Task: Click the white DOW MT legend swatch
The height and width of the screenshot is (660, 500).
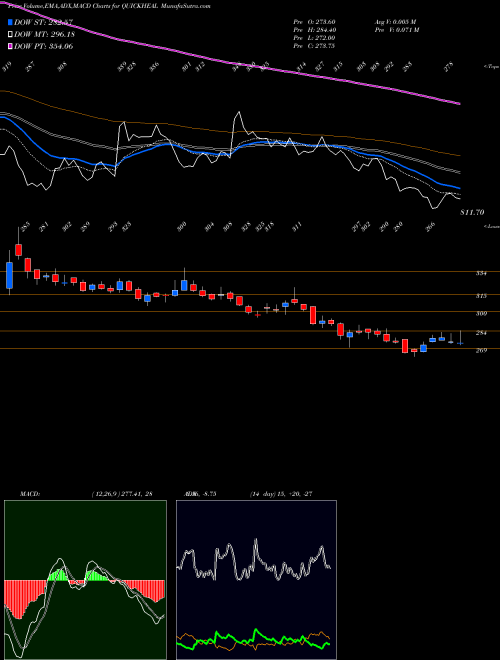Action: 10,34
